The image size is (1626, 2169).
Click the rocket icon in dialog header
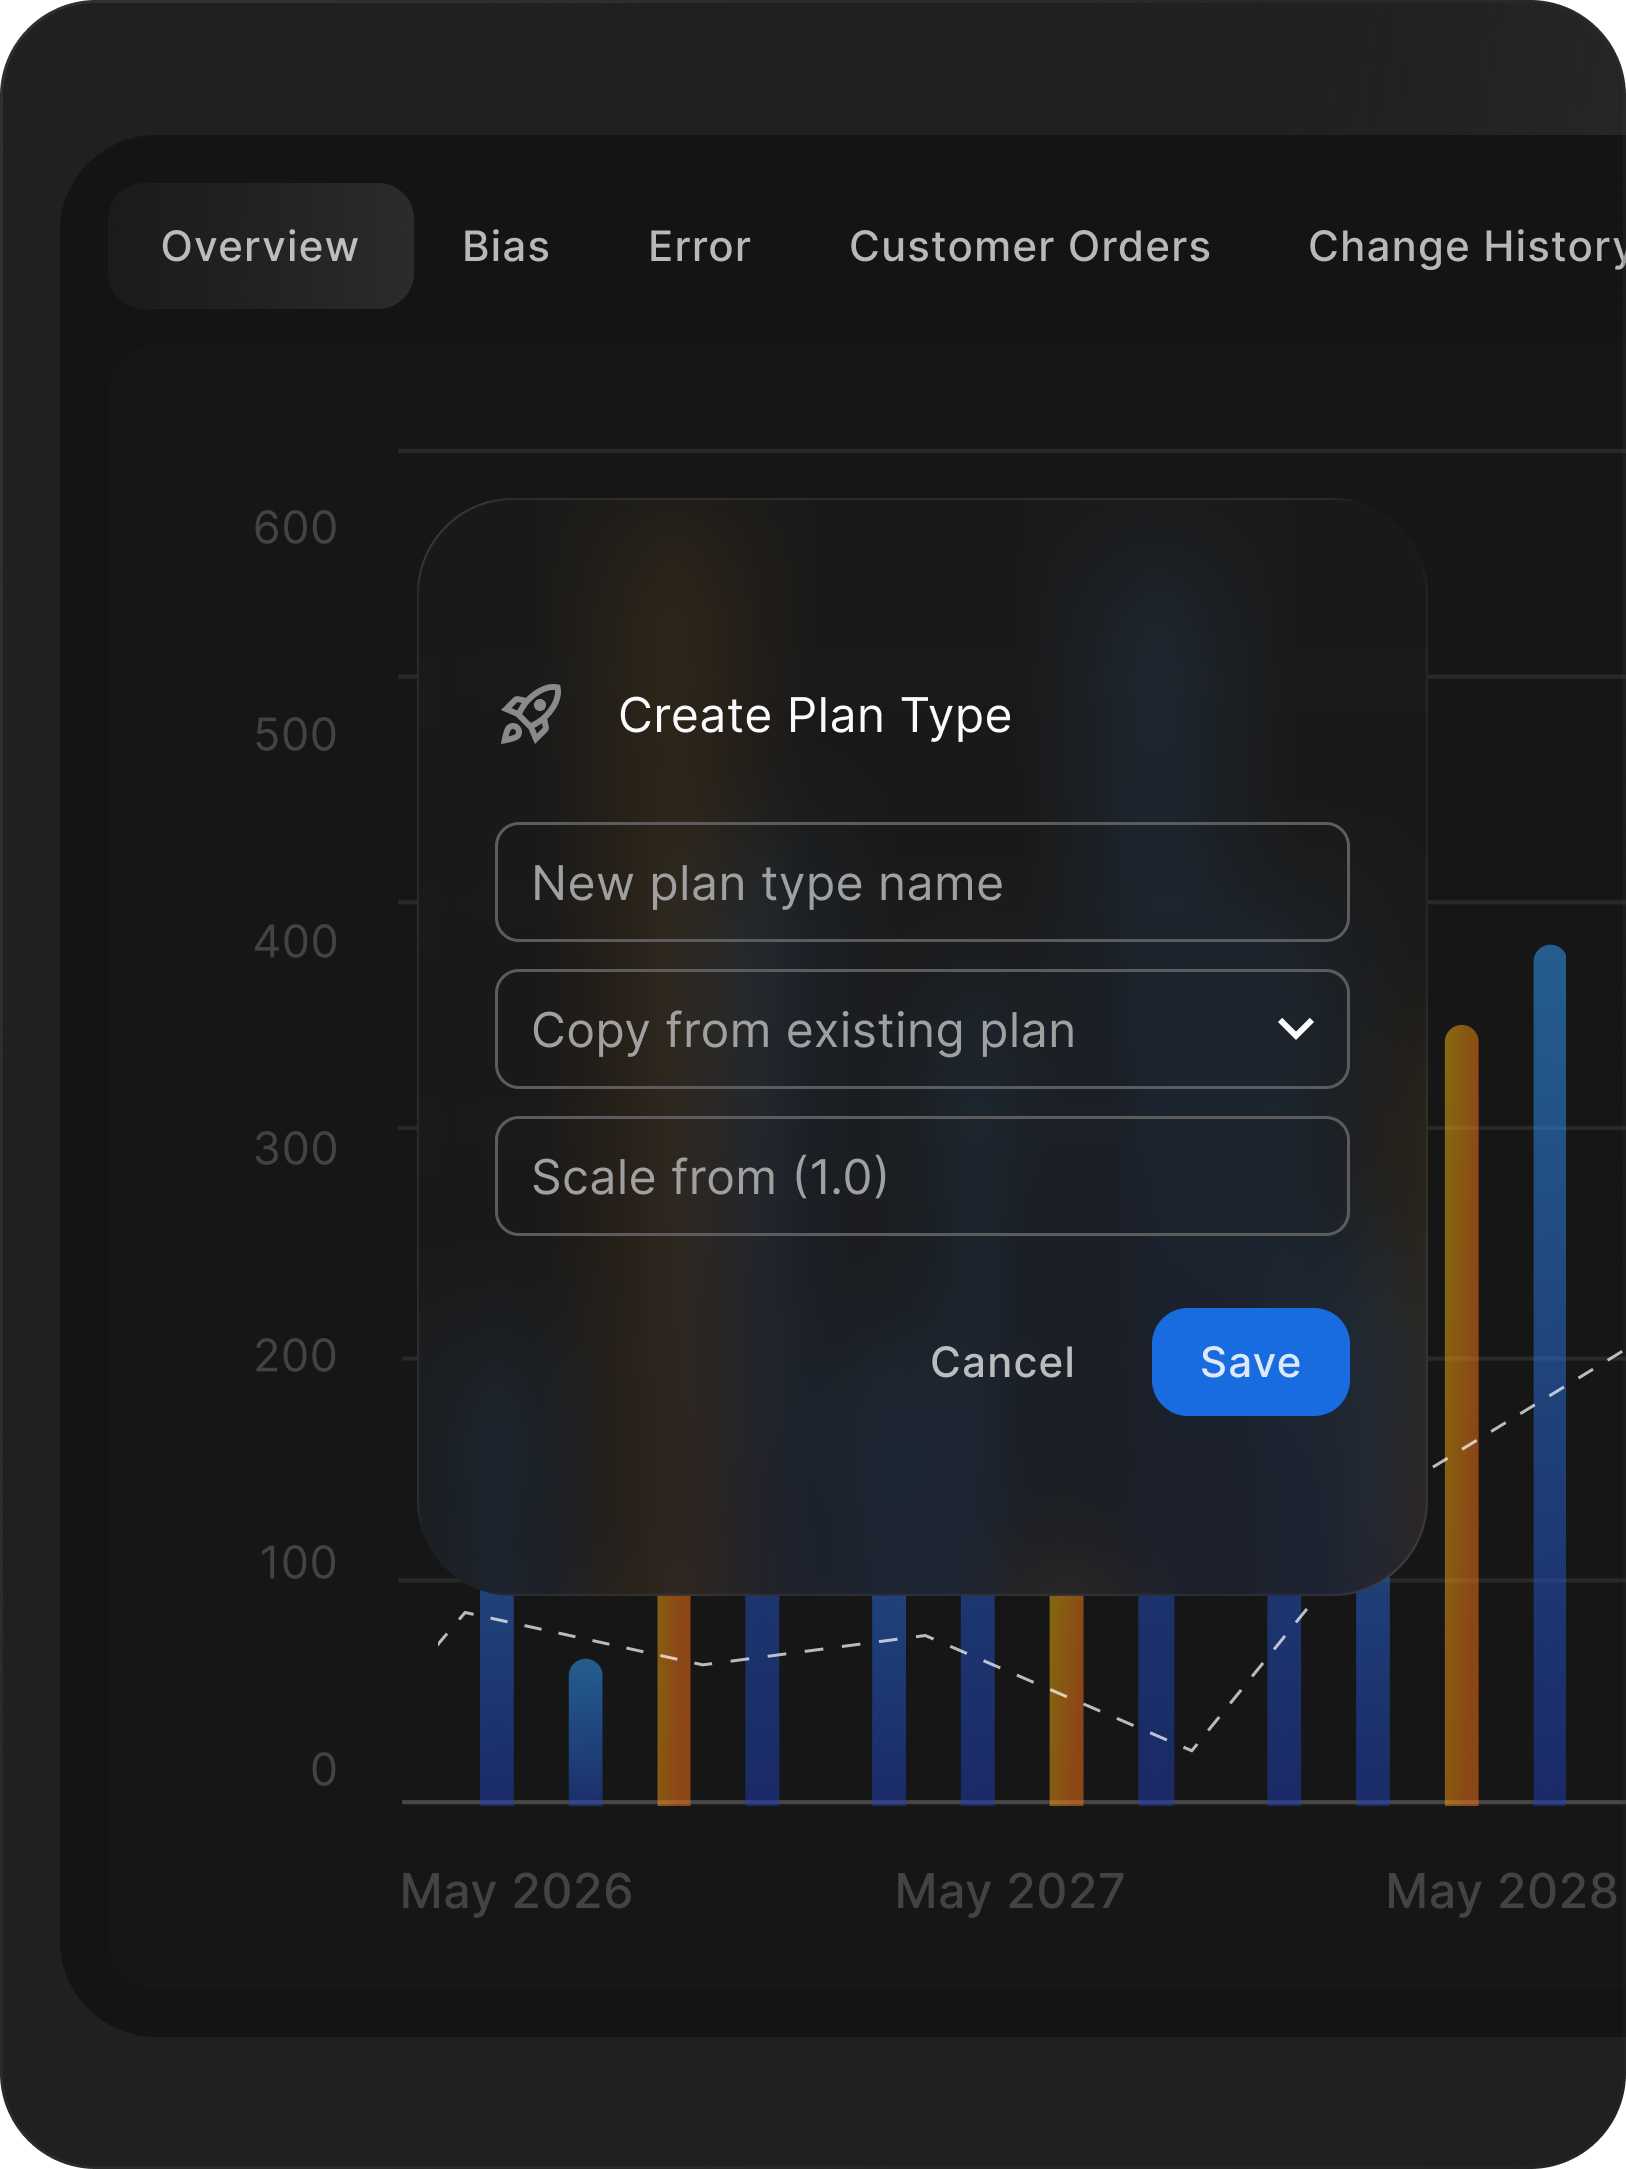tap(531, 715)
